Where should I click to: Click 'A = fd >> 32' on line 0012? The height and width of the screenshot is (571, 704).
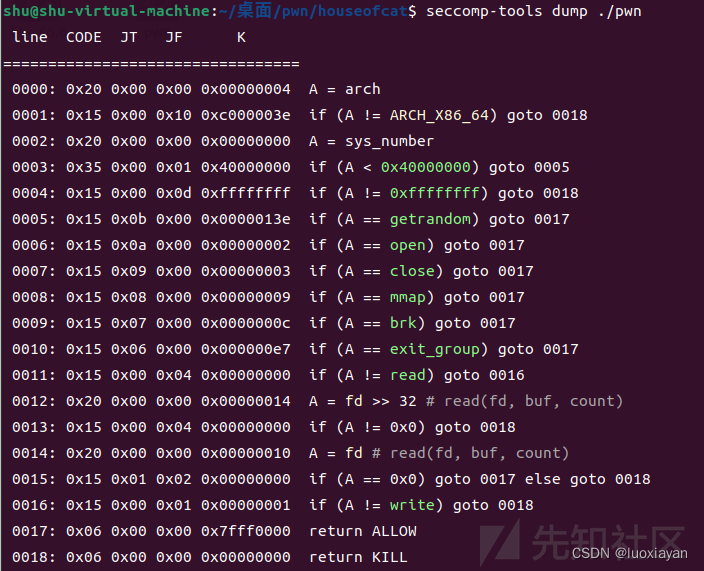[x=362, y=401]
